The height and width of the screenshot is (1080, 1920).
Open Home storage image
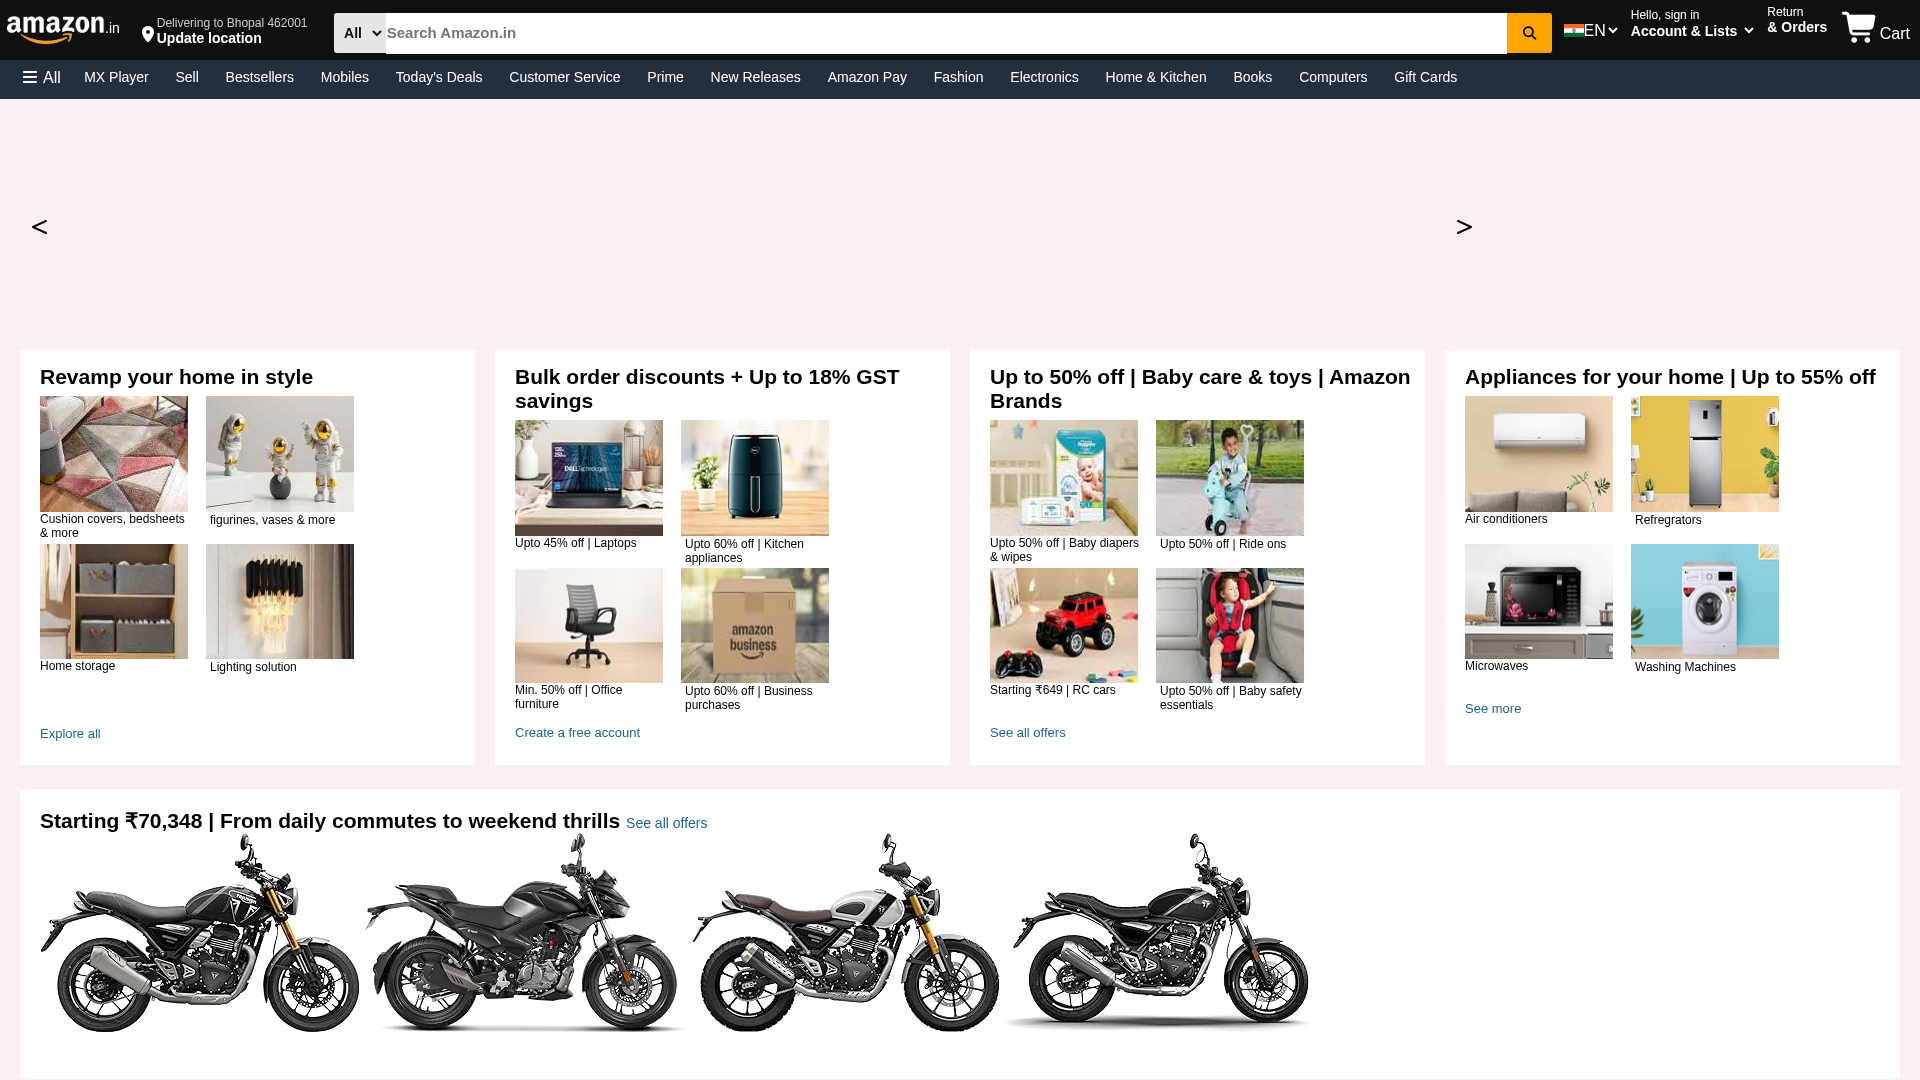[114, 601]
